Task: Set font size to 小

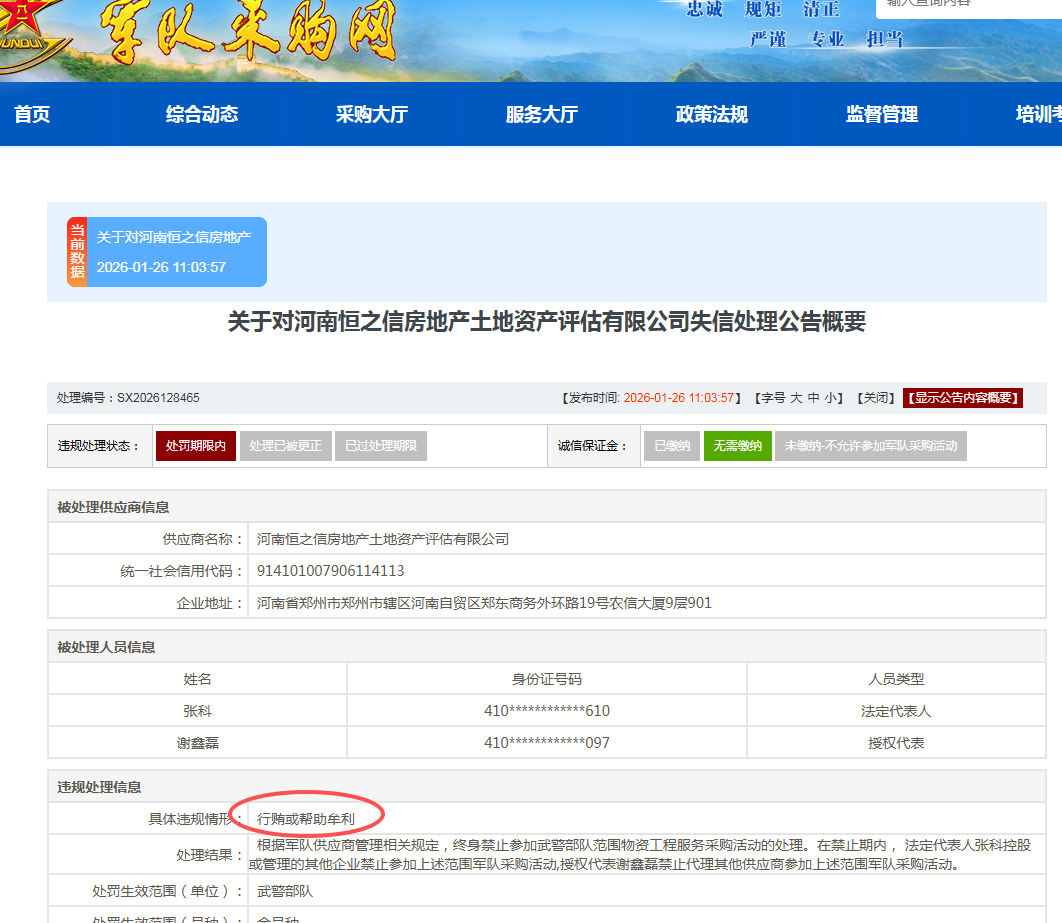Action: click(830, 398)
